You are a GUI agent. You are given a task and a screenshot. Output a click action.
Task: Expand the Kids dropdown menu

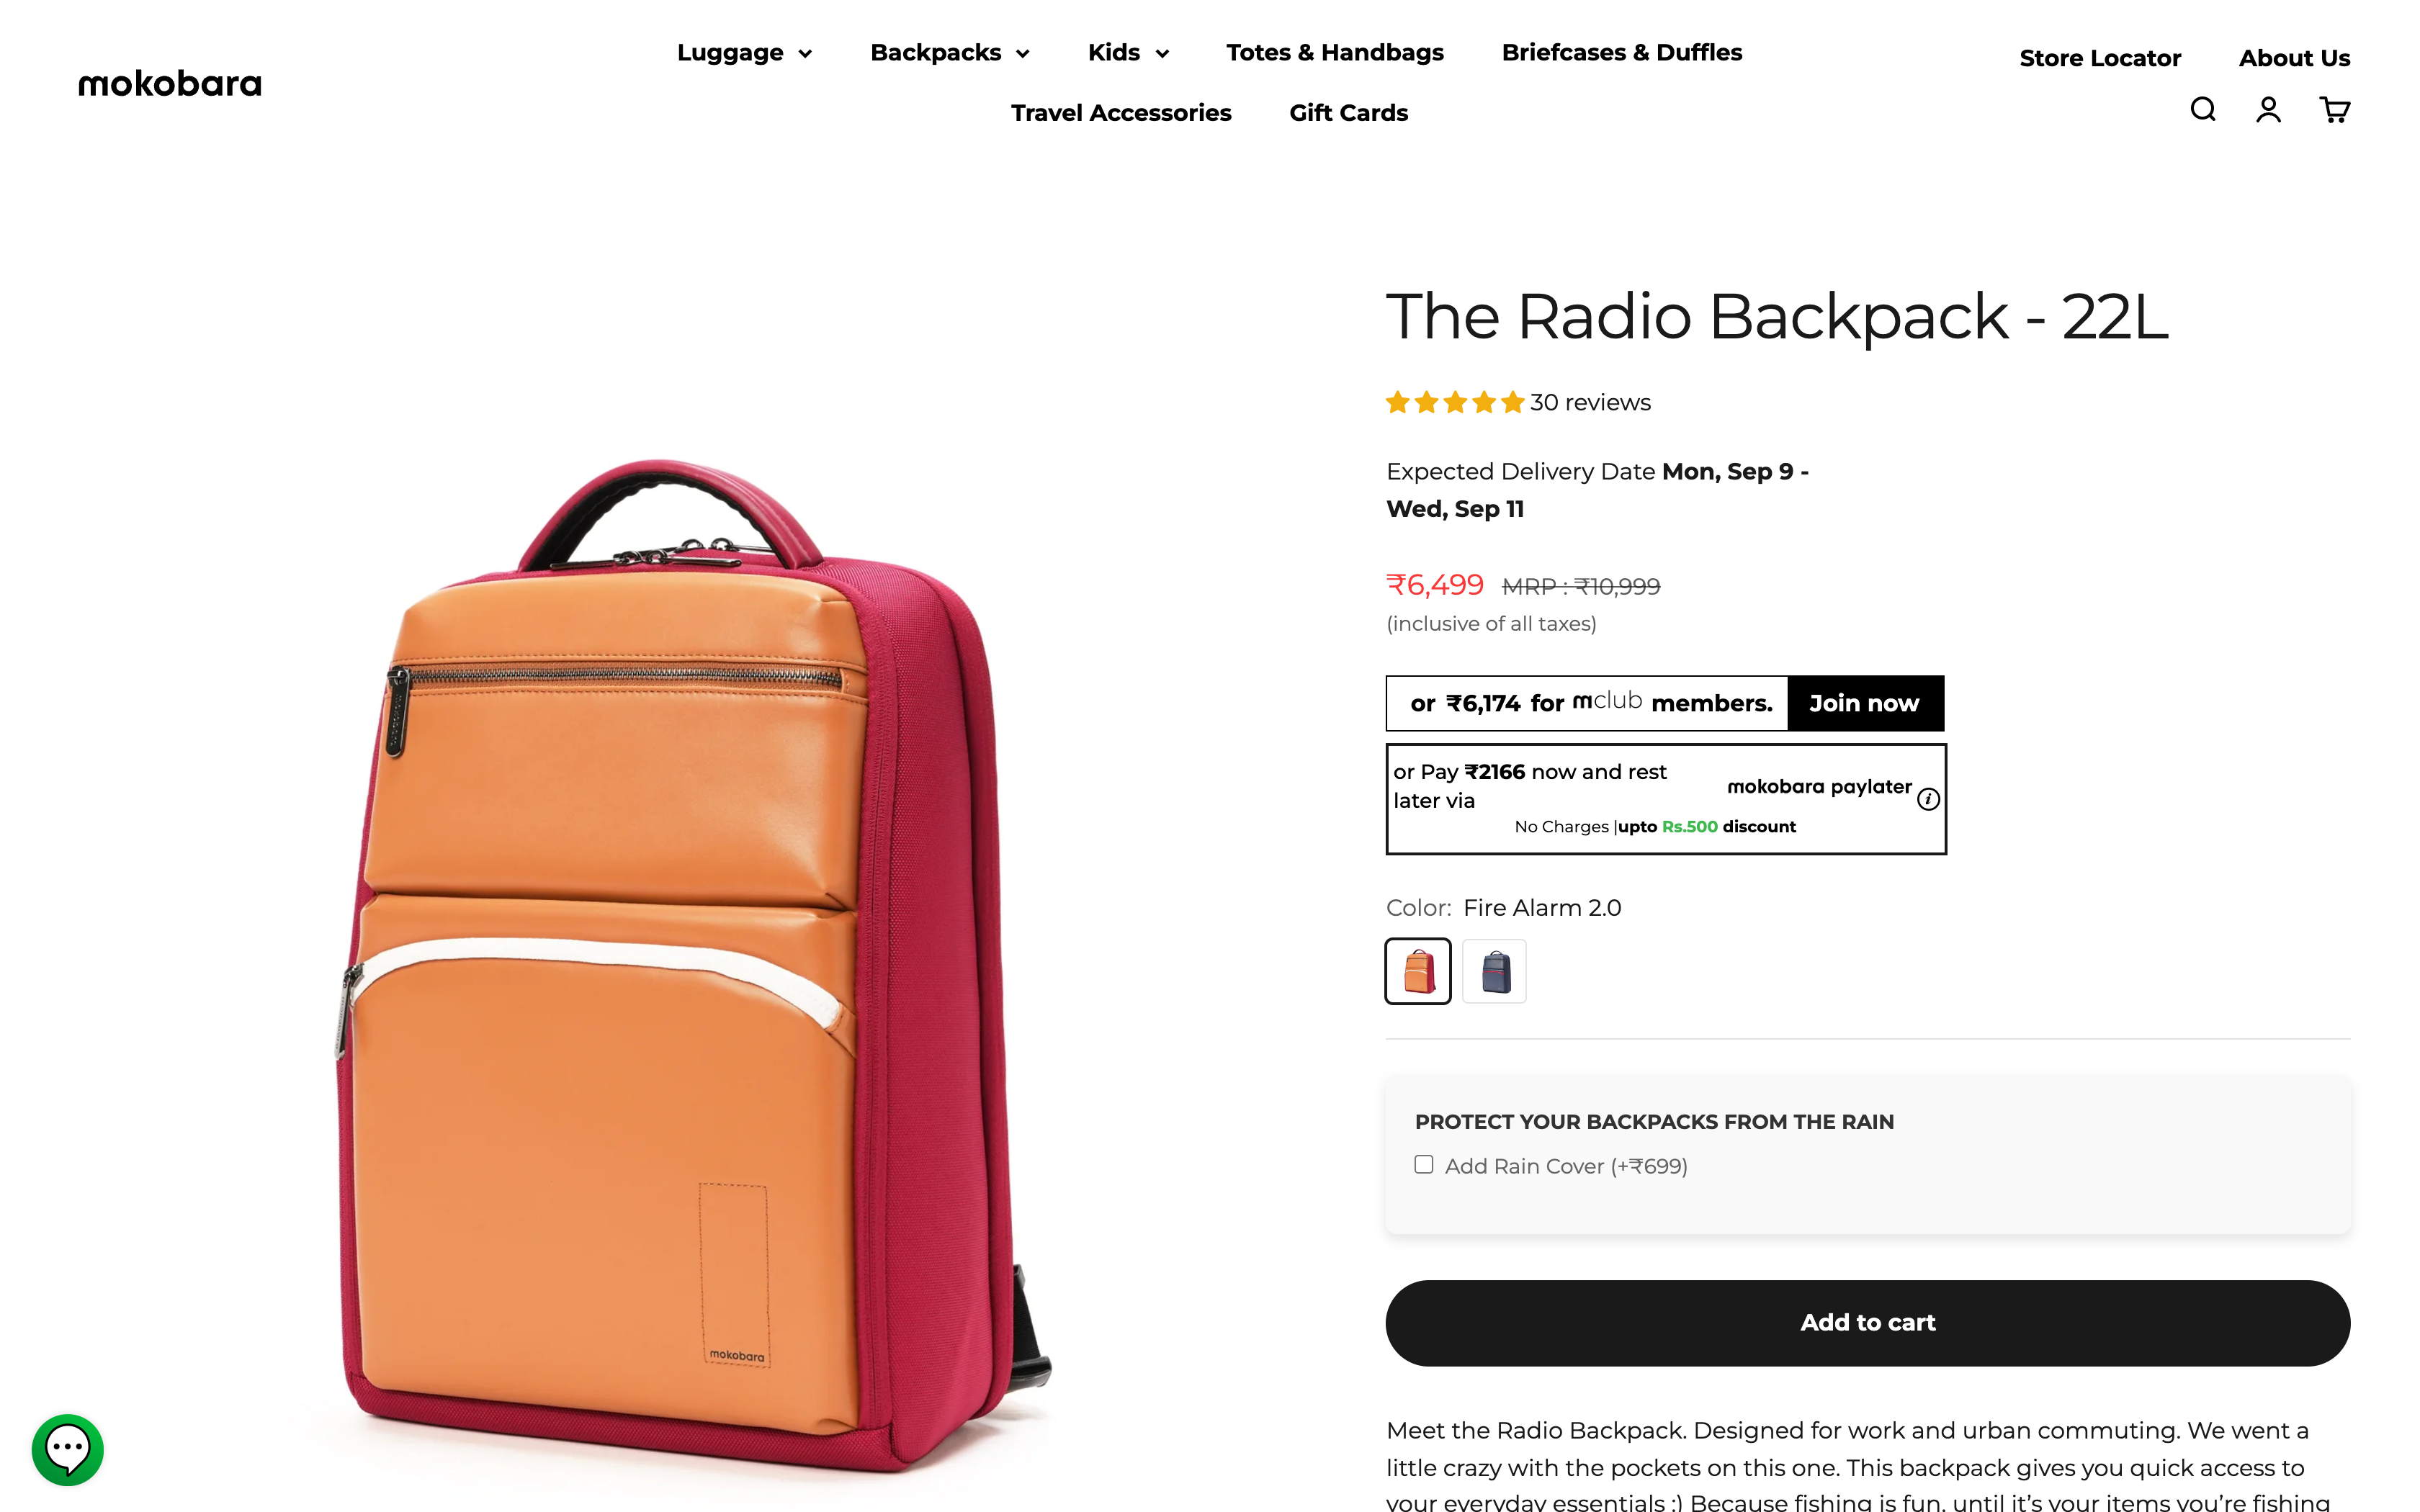[1128, 52]
